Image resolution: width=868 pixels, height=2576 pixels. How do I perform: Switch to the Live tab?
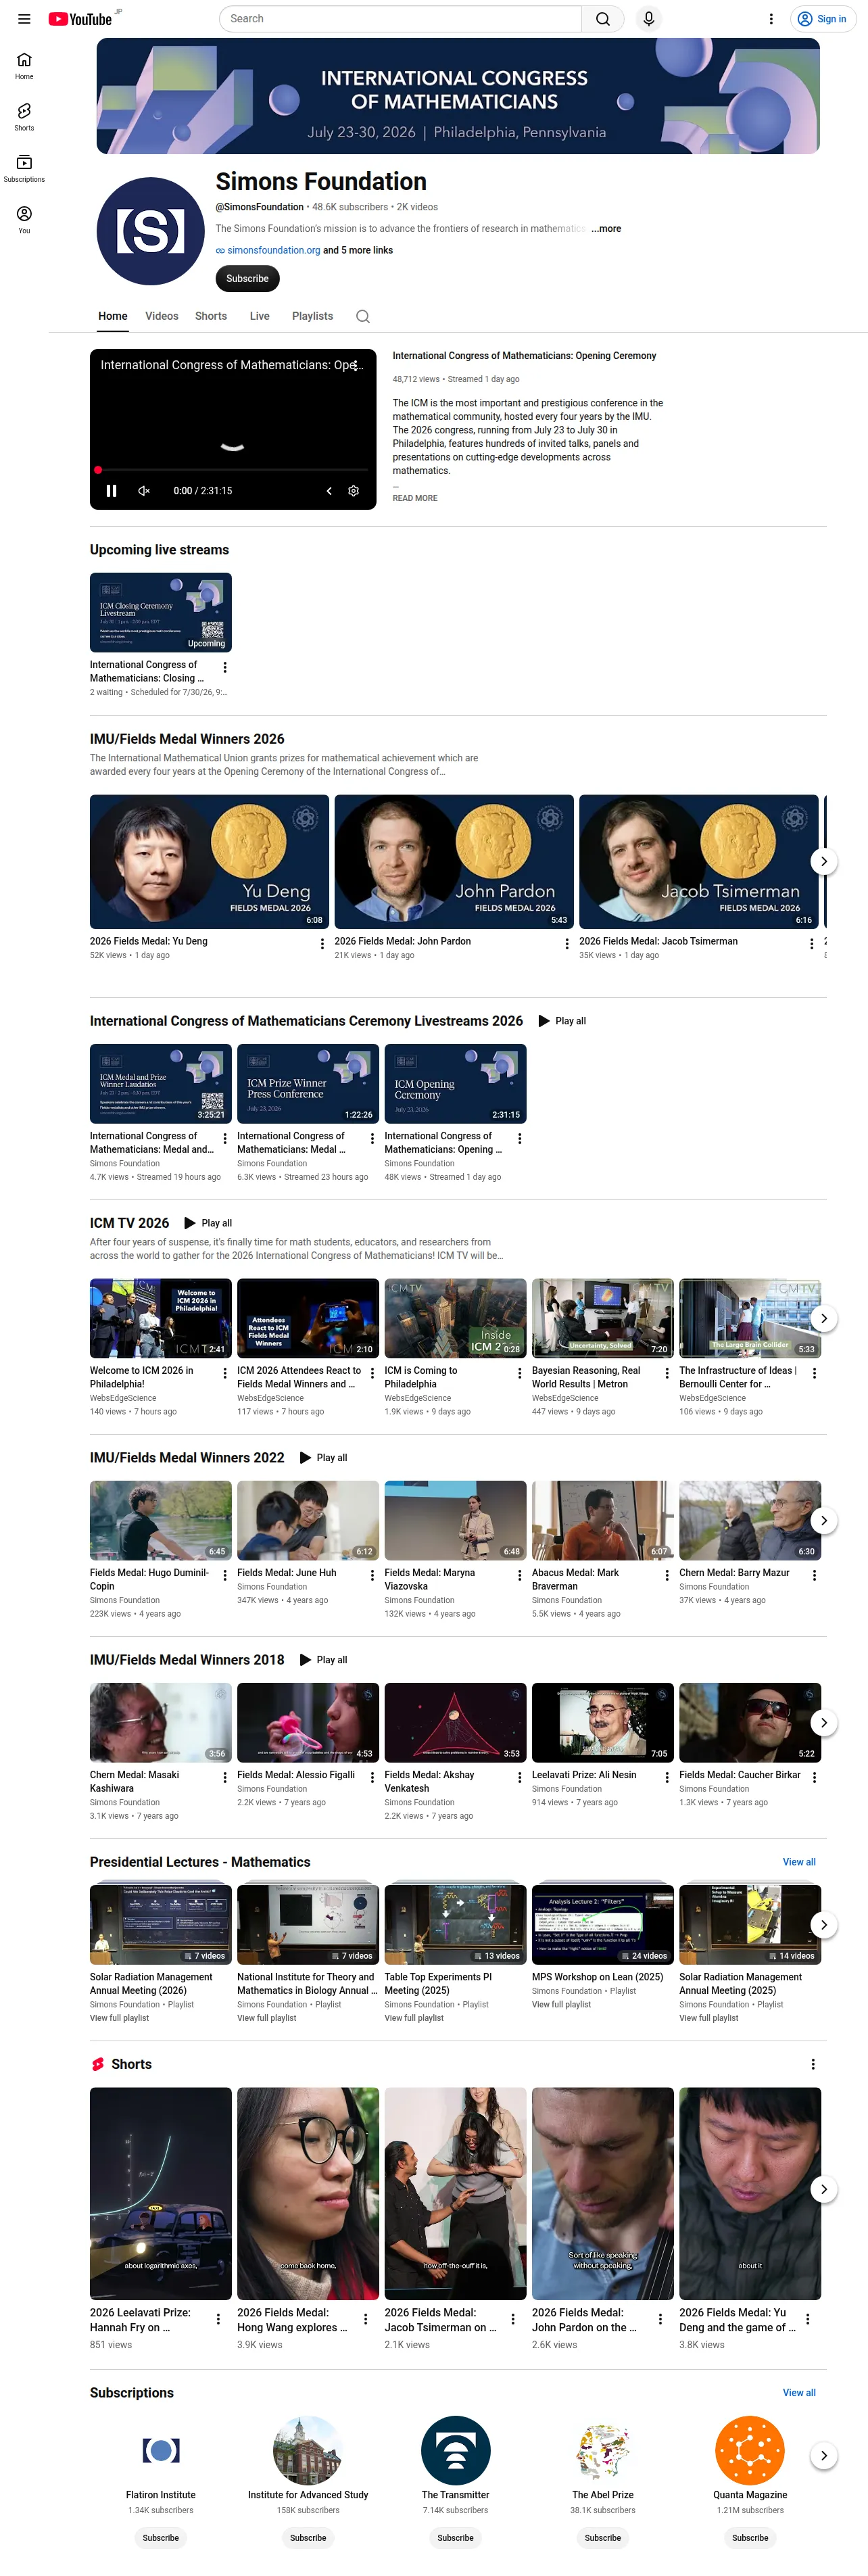(x=260, y=316)
